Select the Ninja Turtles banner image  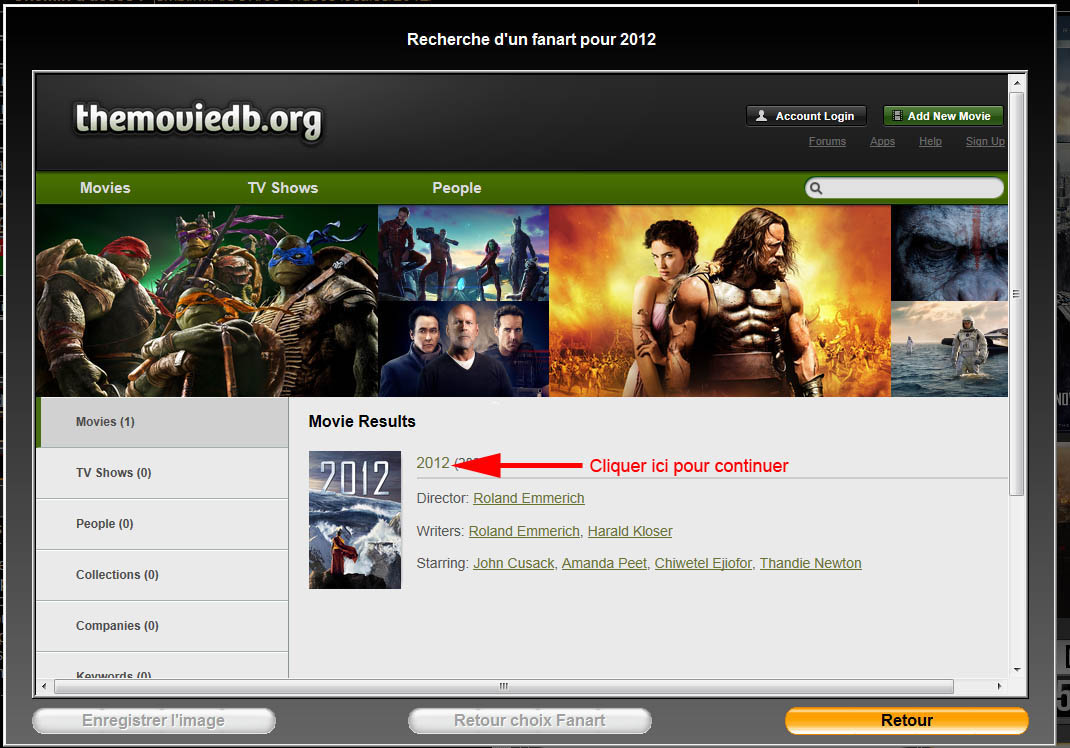coord(207,301)
